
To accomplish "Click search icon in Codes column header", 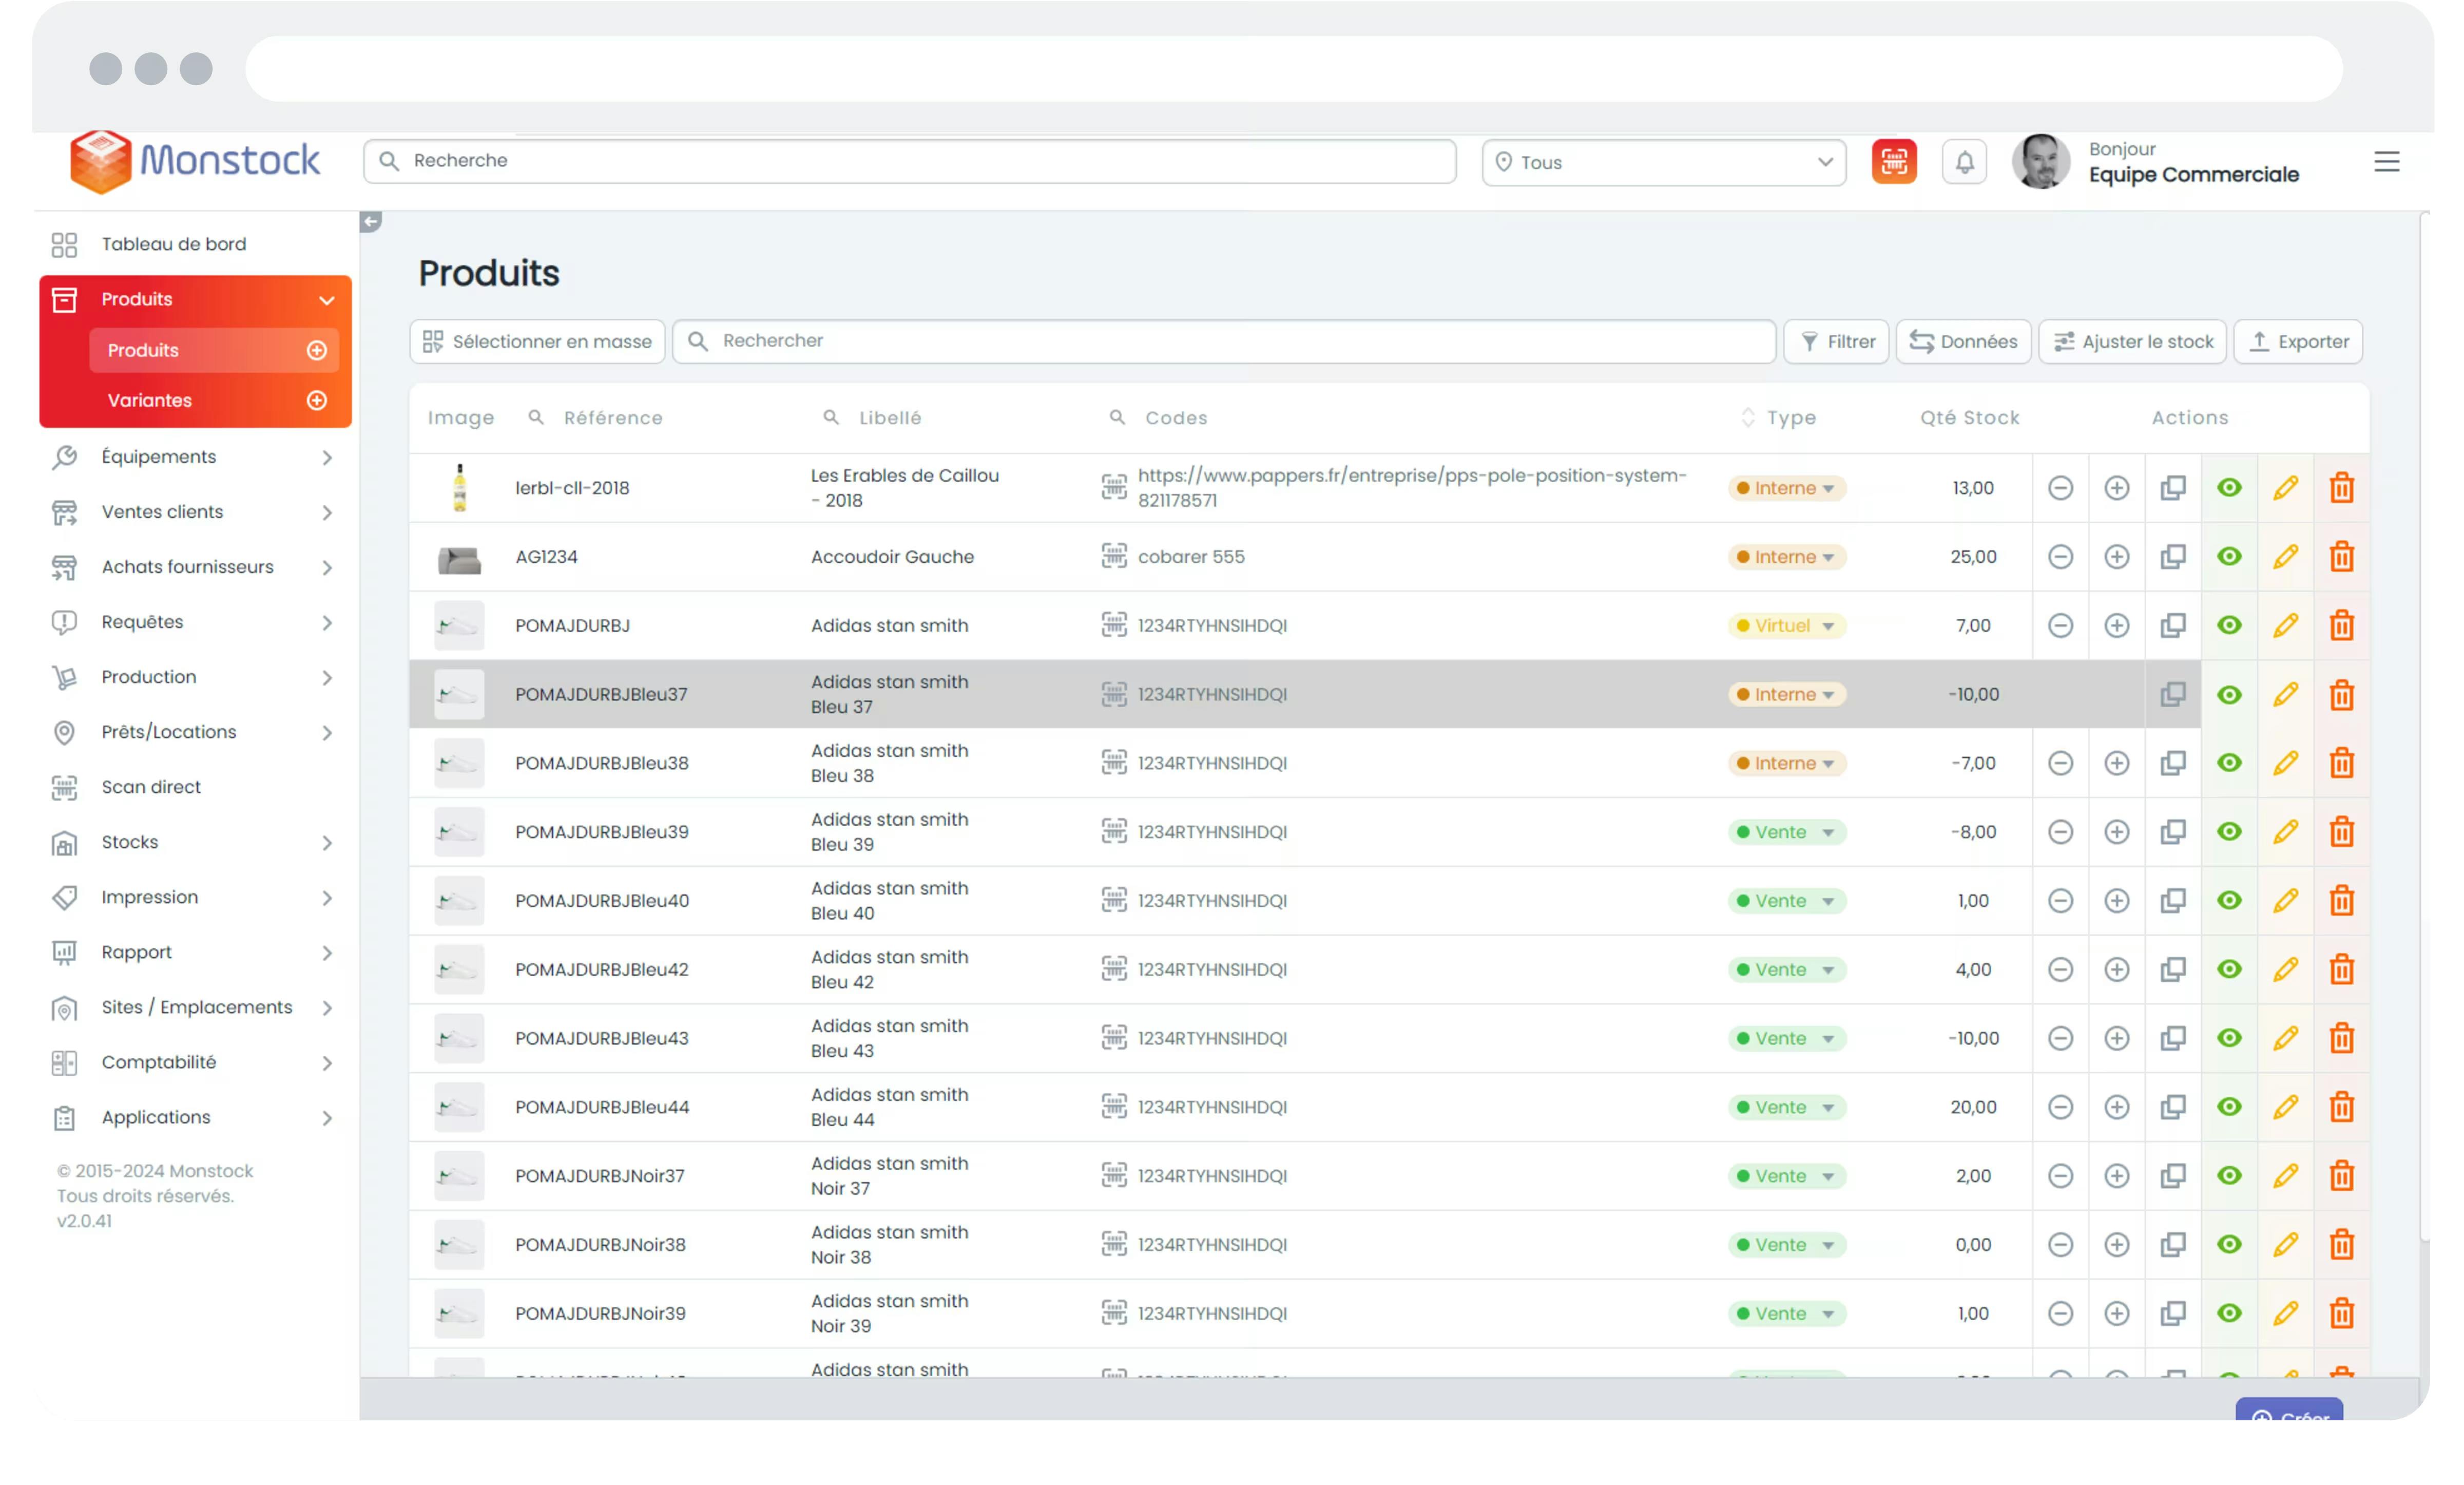I will [x=1117, y=417].
